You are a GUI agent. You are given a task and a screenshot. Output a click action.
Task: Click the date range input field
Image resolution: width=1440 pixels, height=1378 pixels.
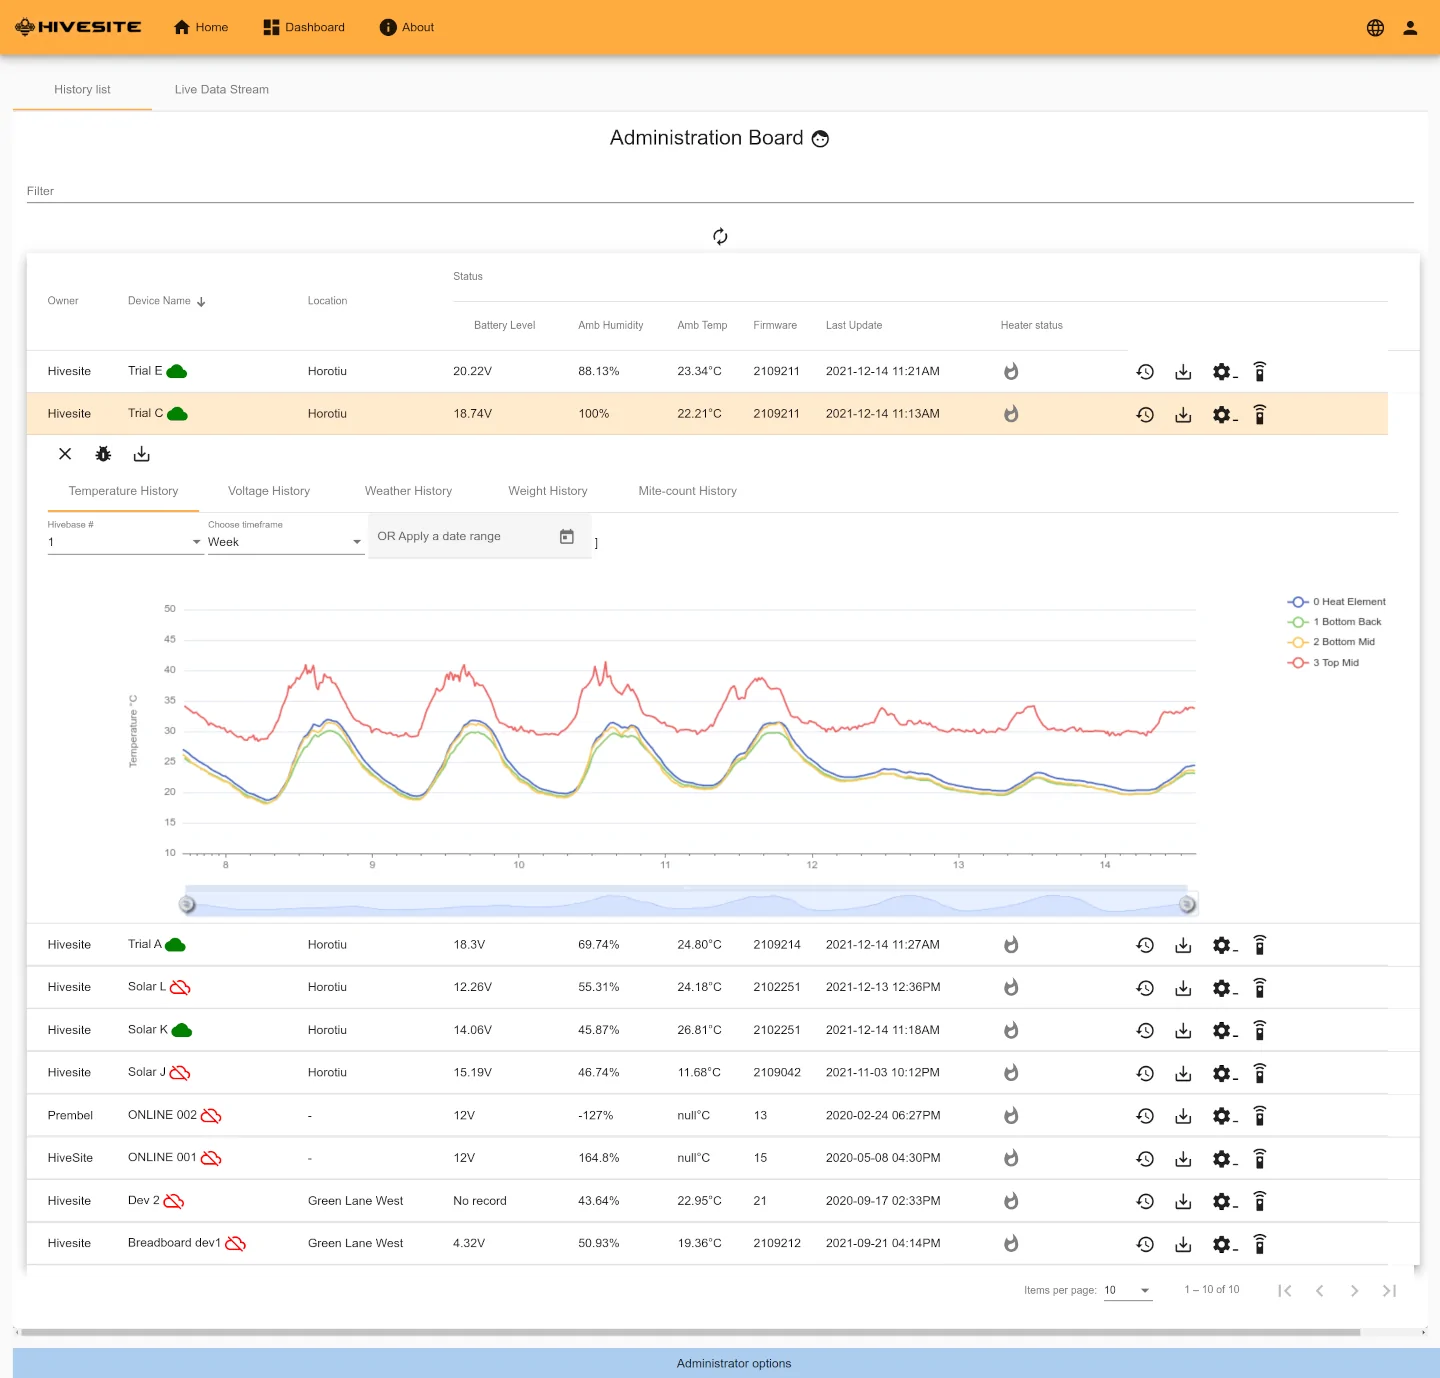pos(480,537)
